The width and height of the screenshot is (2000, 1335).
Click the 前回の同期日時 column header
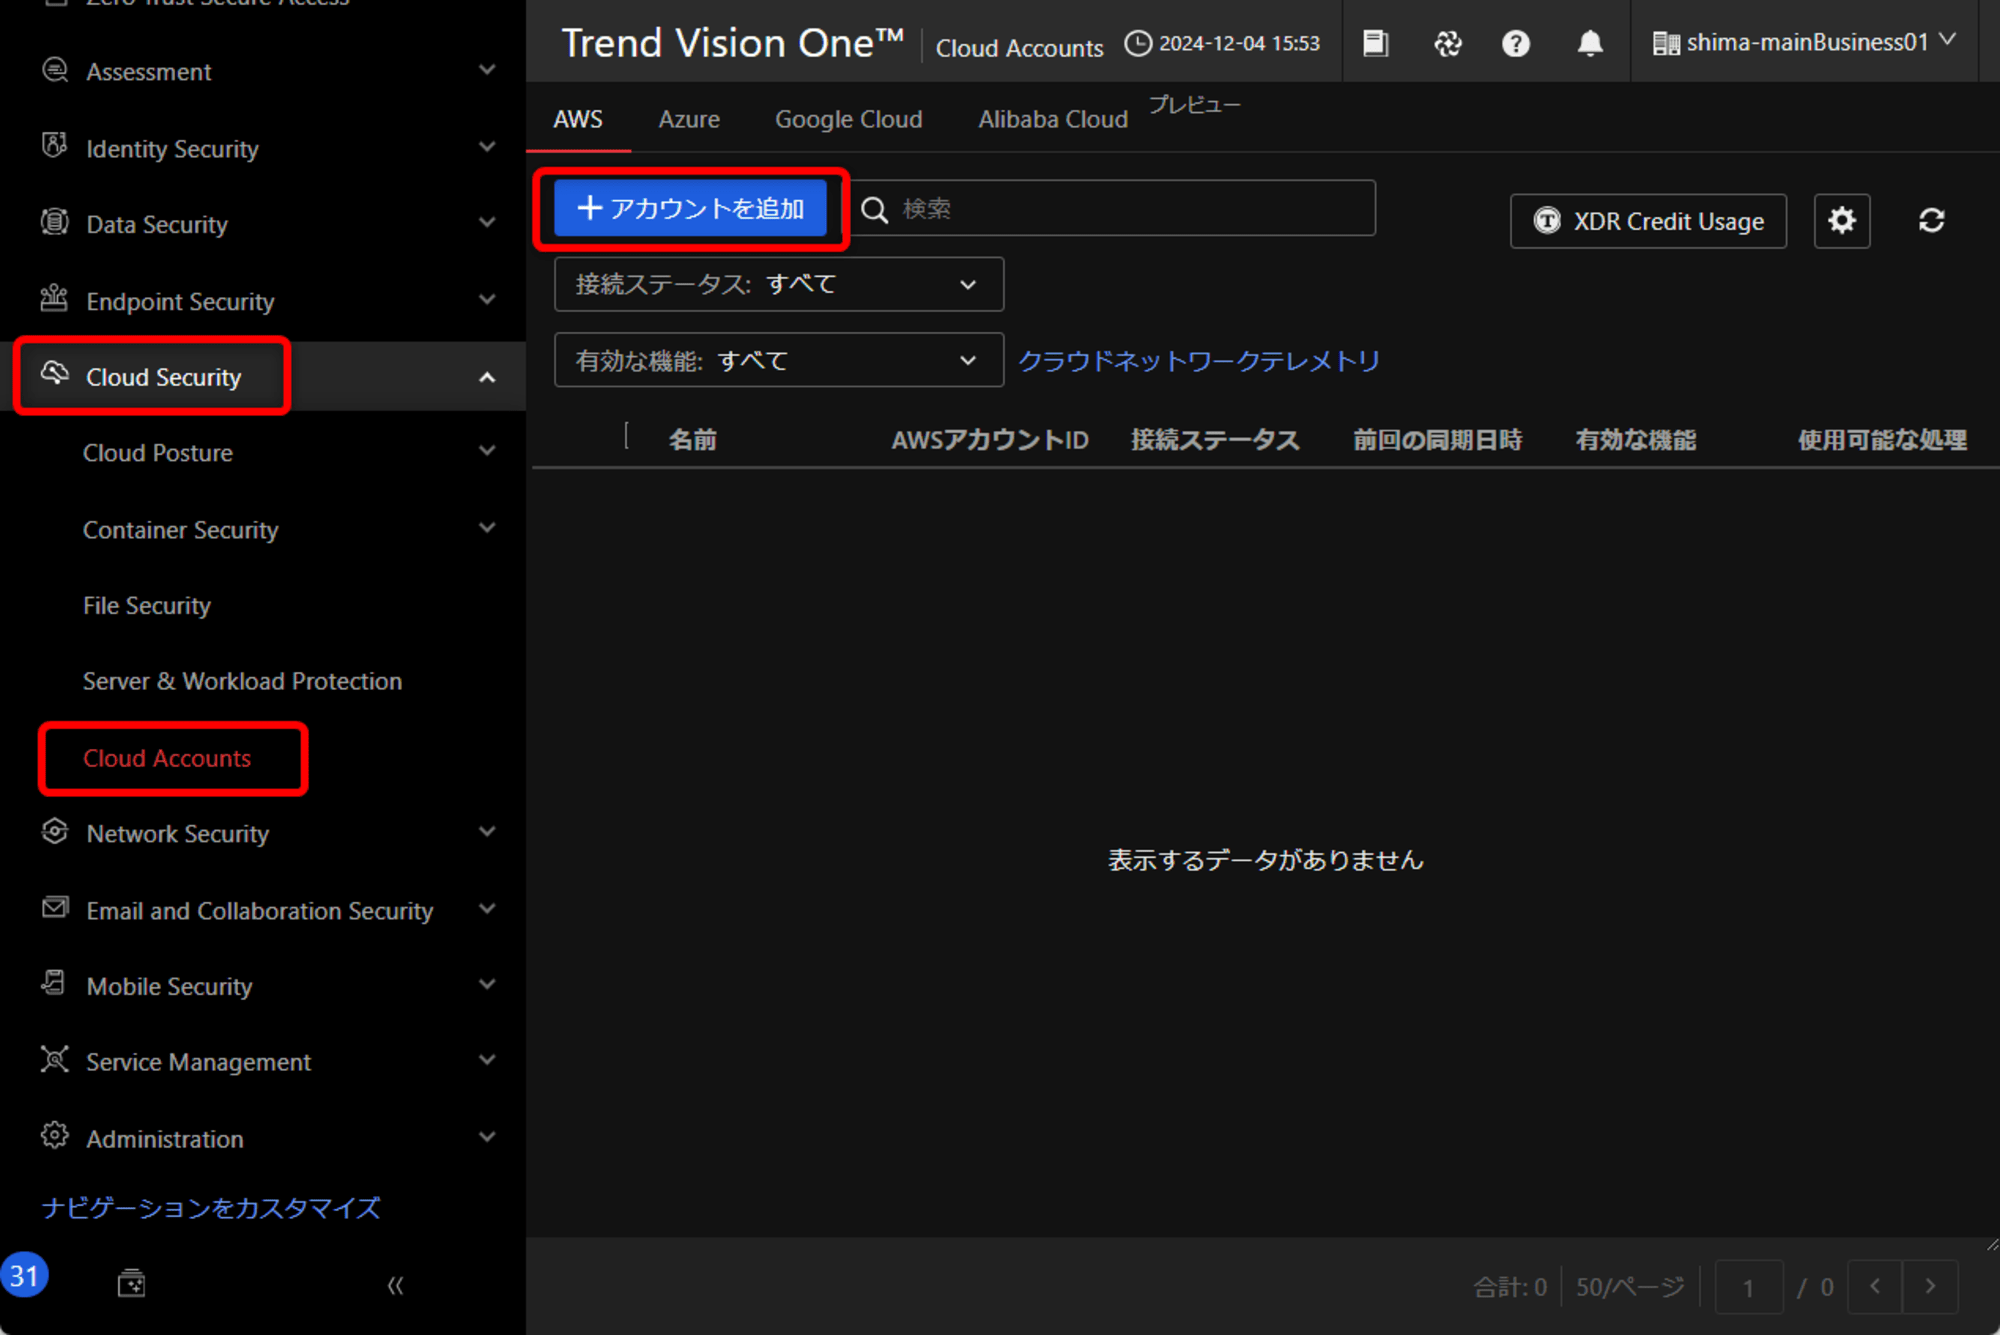tap(1438, 440)
